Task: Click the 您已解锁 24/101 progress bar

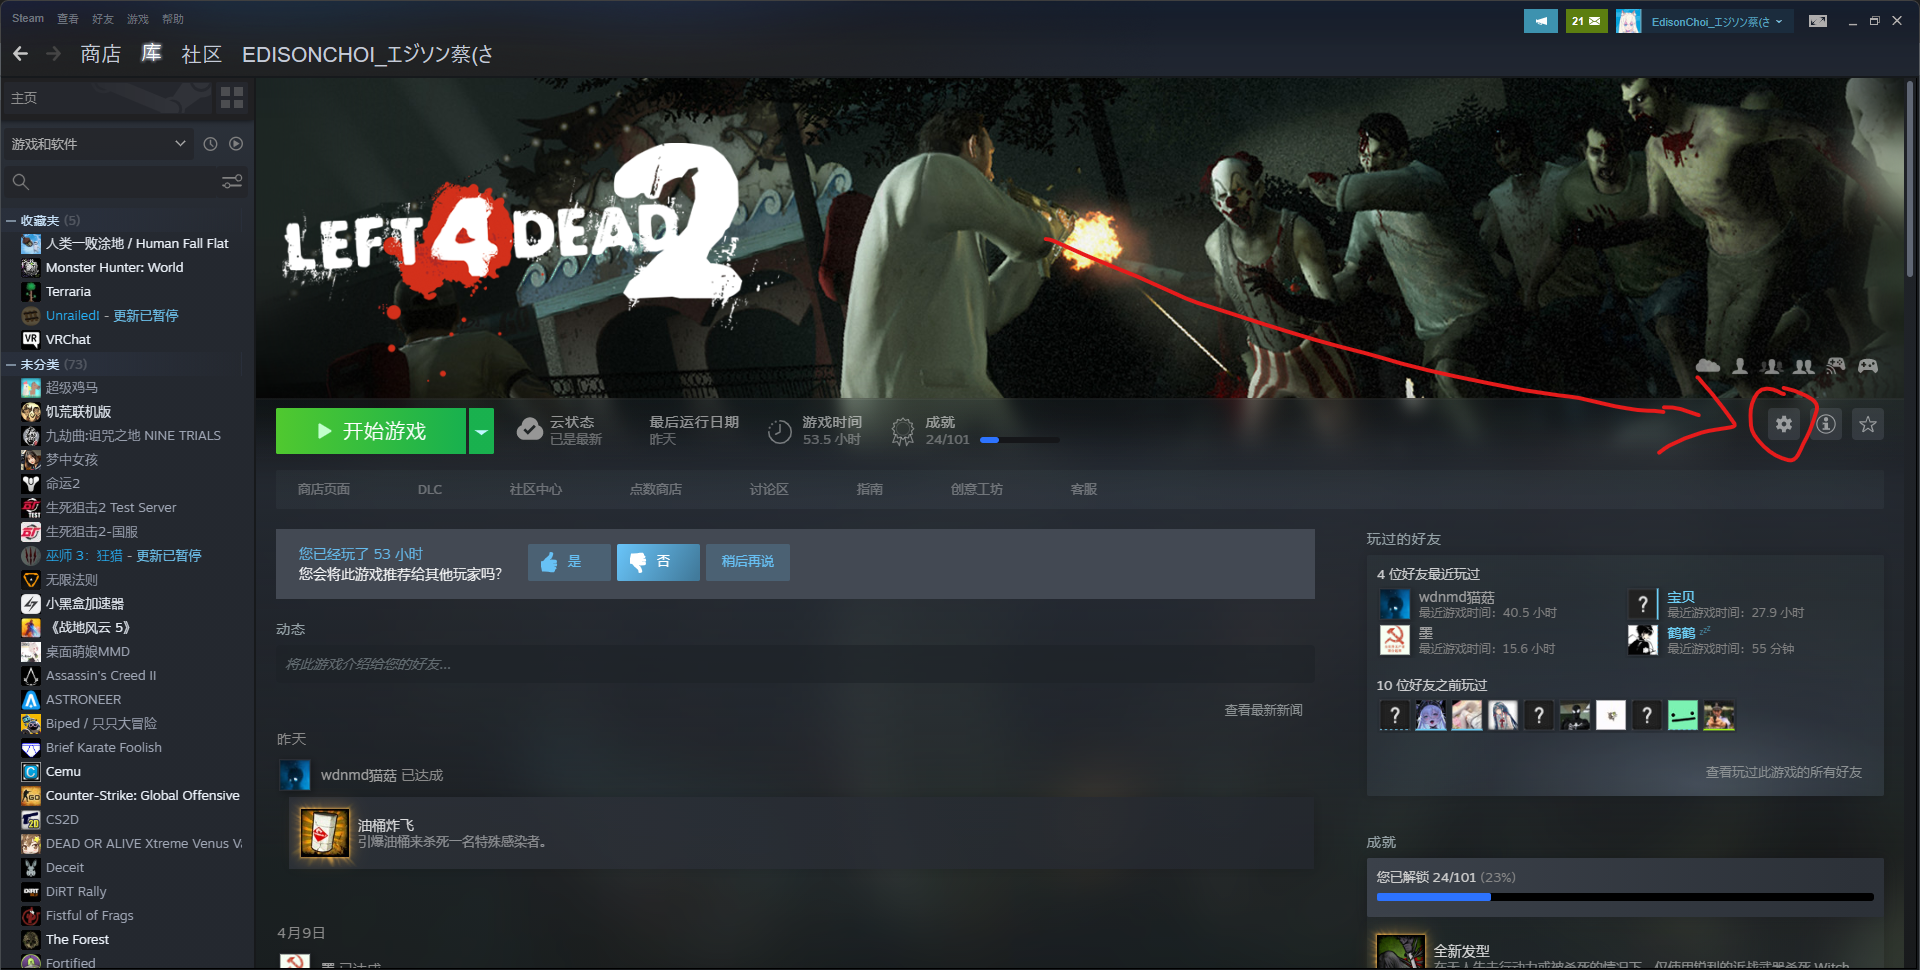Action: pos(1625,897)
